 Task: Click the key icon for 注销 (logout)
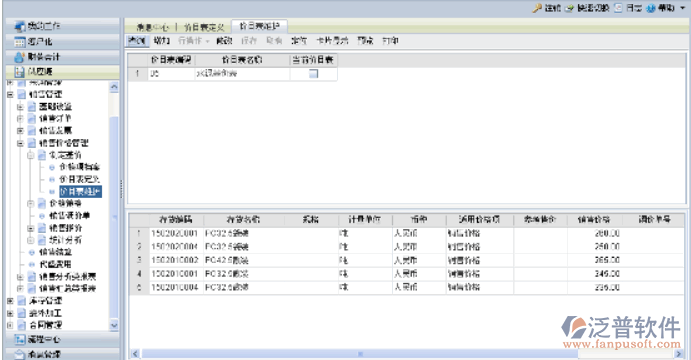[x=537, y=8]
